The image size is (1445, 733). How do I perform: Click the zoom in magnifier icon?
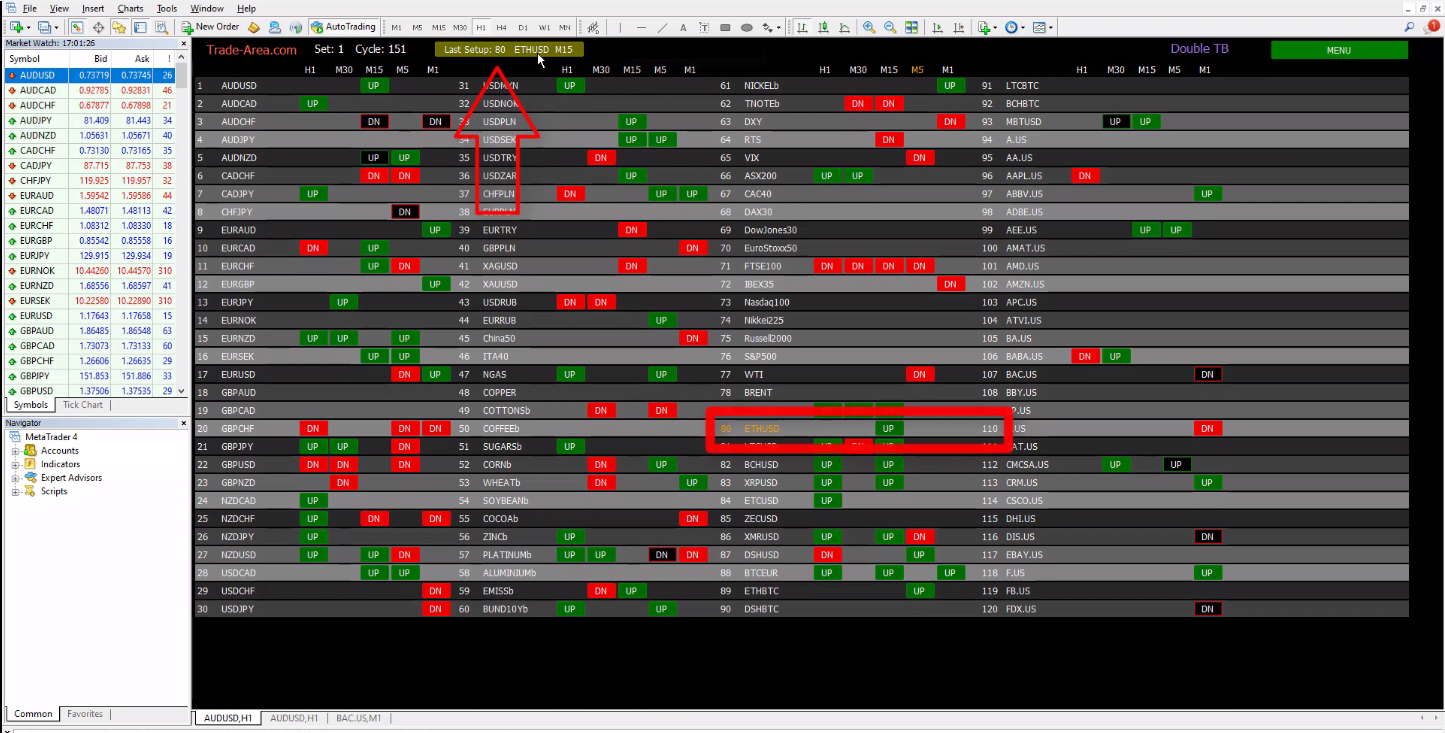point(869,27)
